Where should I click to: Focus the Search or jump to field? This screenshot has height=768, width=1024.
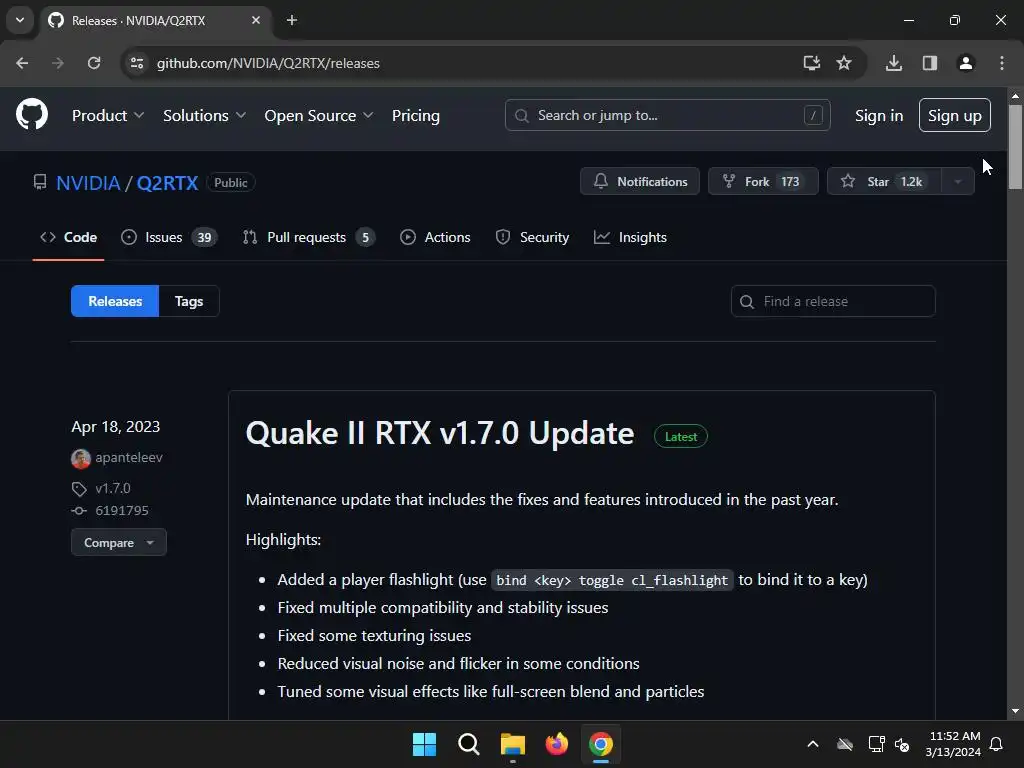pyautogui.click(x=667, y=116)
